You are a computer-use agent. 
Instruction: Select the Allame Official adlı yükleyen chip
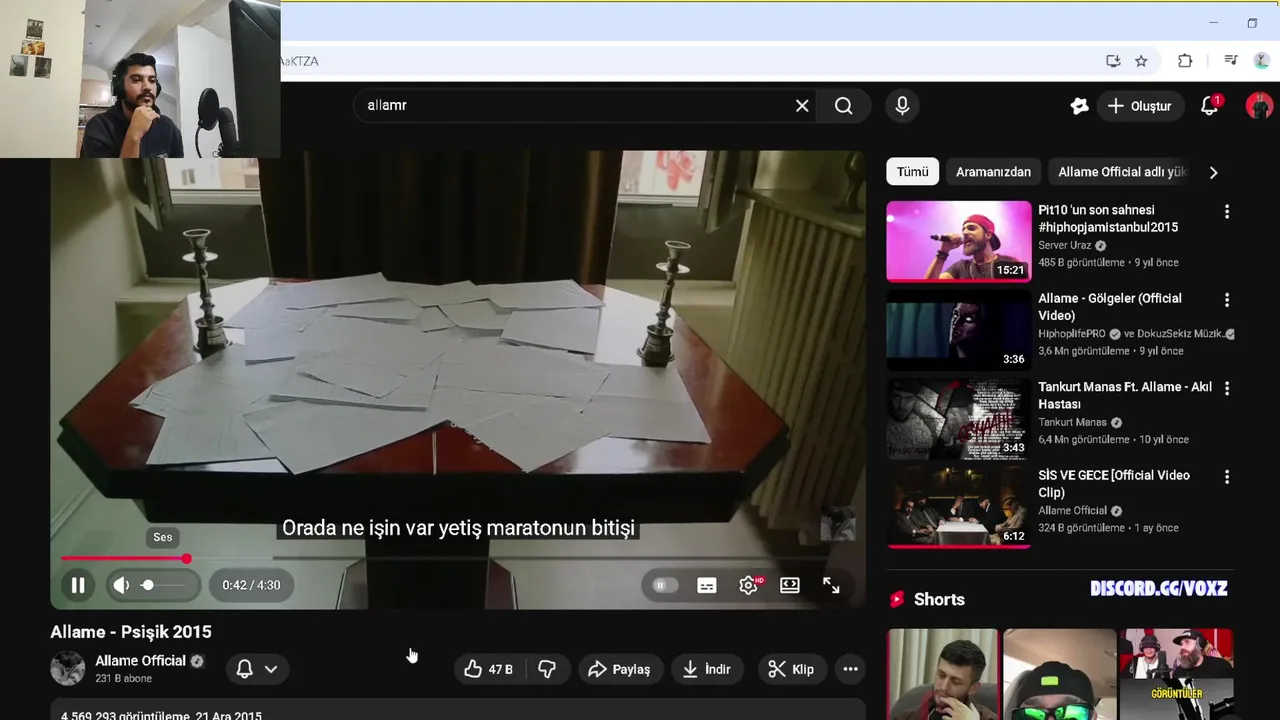1122,172
